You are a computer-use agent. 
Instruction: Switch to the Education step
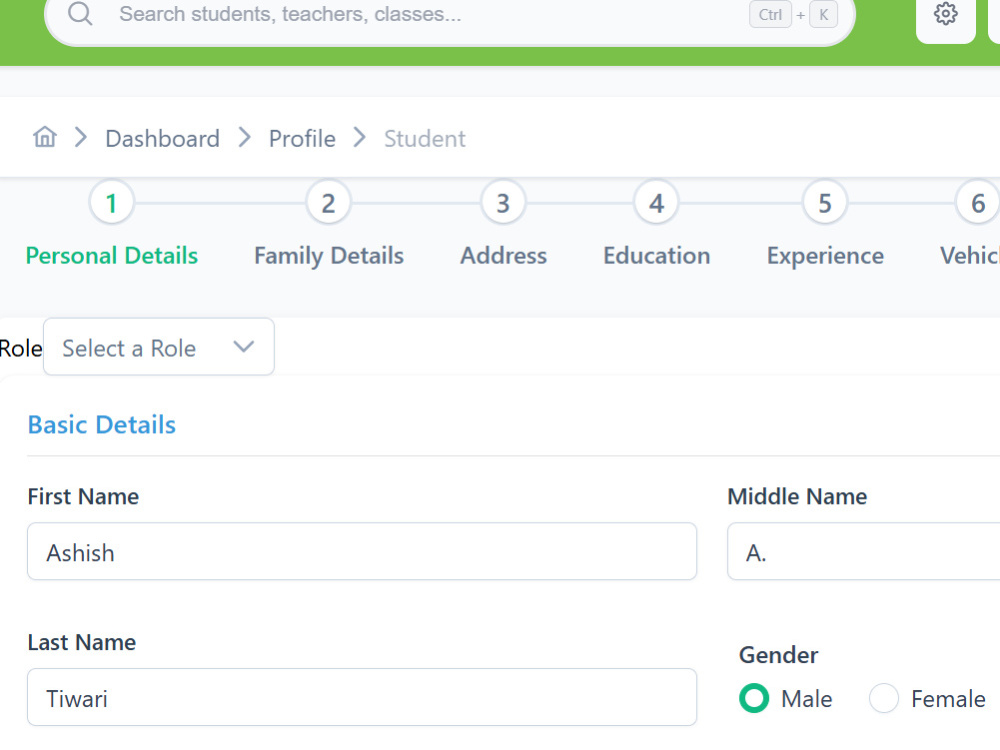click(657, 256)
